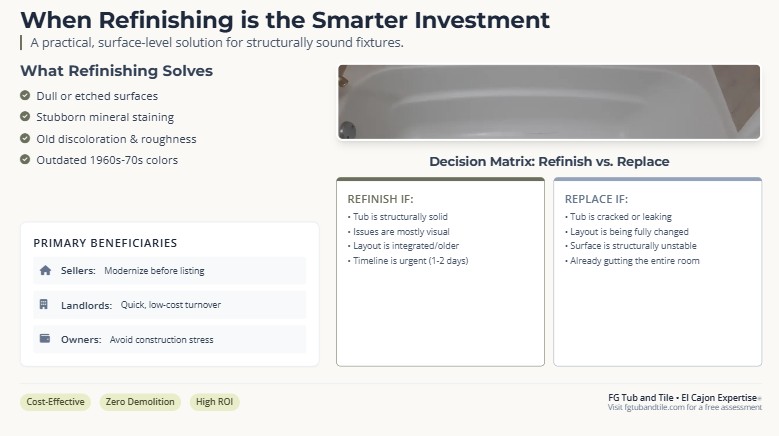Click the vertical bar before the subtitle
Image resolution: width=779 pixels, height=436 pixels.
21,43
